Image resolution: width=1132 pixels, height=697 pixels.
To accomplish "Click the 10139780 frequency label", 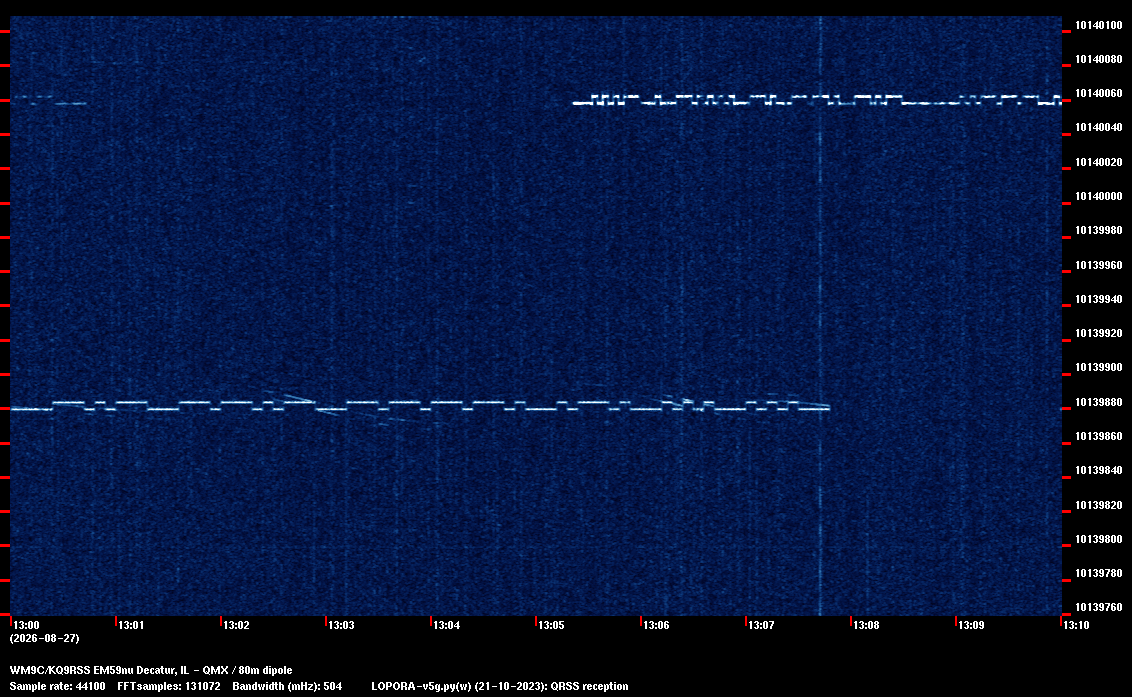I will click(1098, 573).
